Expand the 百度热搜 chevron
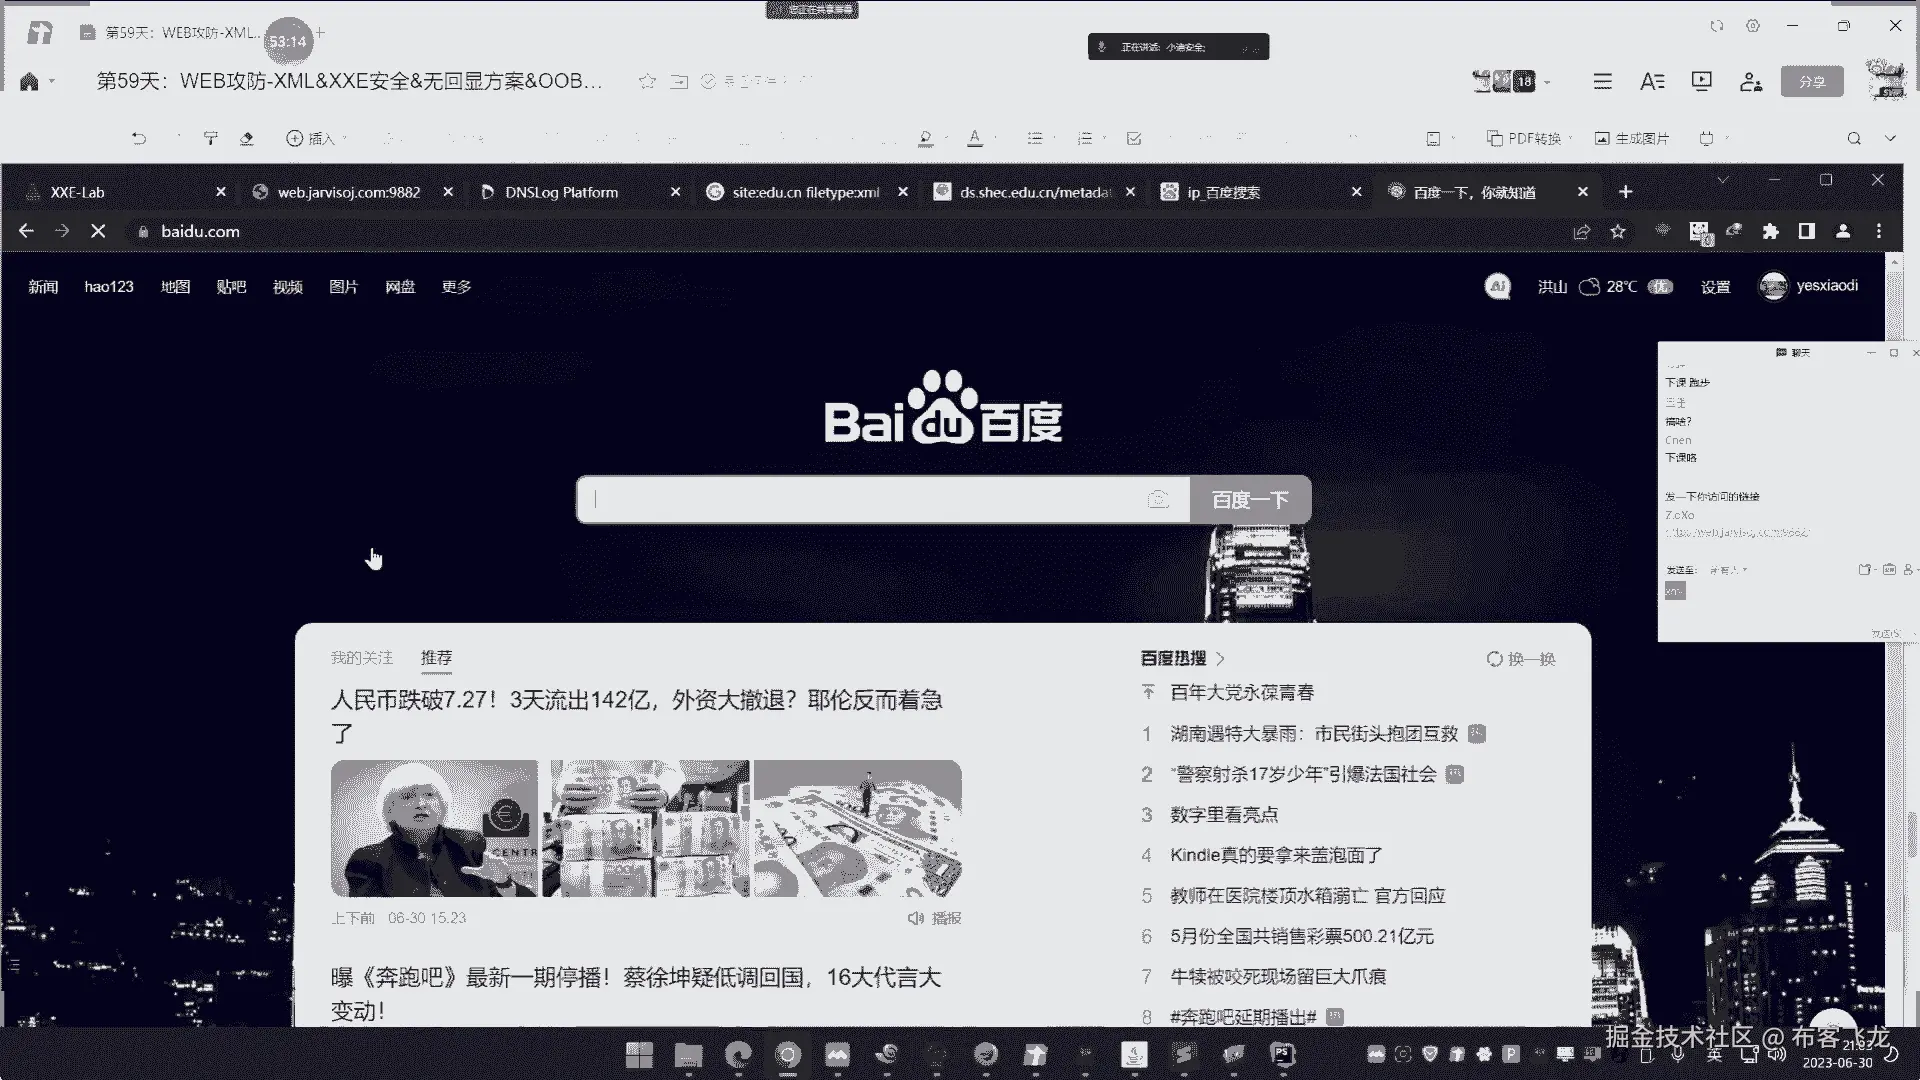 (1220, 659)
